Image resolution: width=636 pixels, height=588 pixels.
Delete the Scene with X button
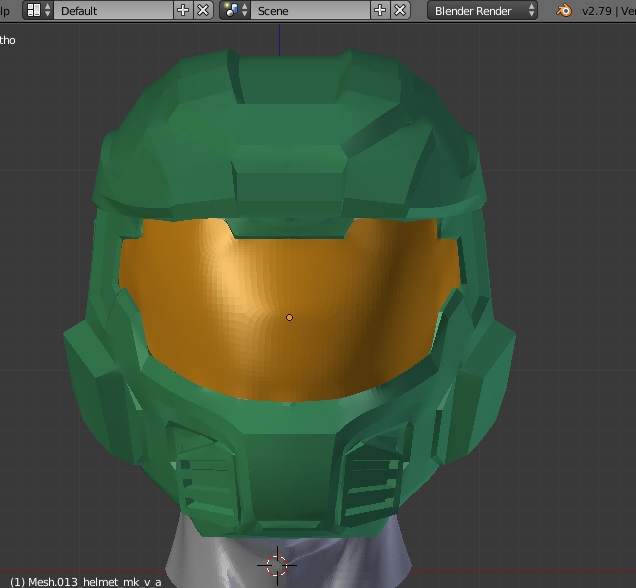400,11
